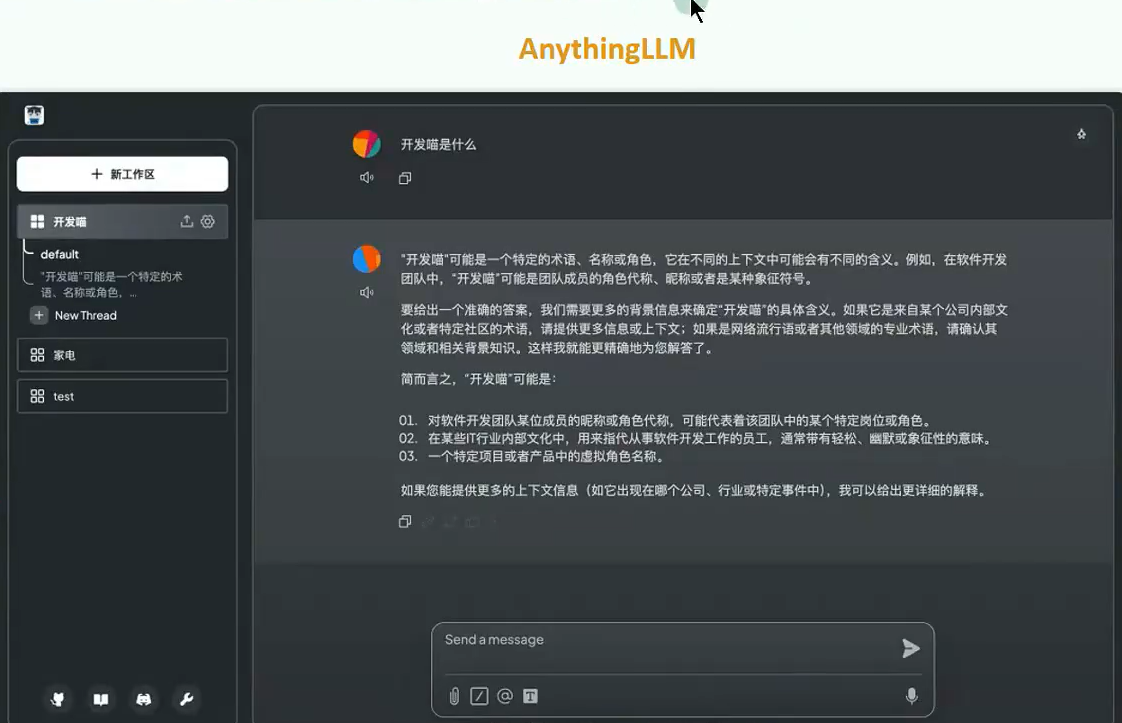The image size is (1122, 723).
Task: Click the user avatar beside 开发喵是什么
Action: pyautogui.click(x=366, y=144)
